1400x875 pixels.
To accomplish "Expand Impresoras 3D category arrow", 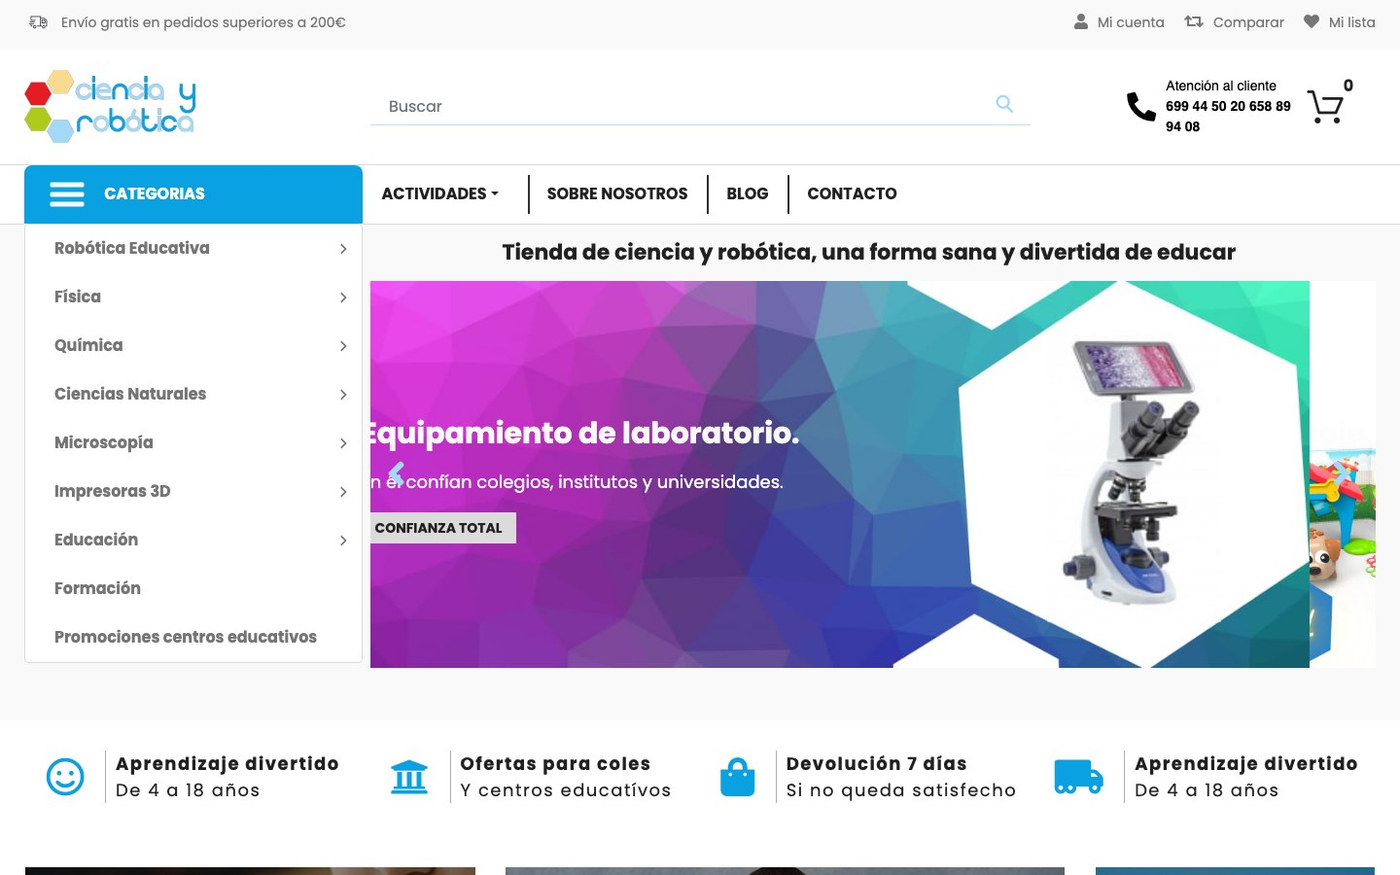I will (x=343, y=492).
